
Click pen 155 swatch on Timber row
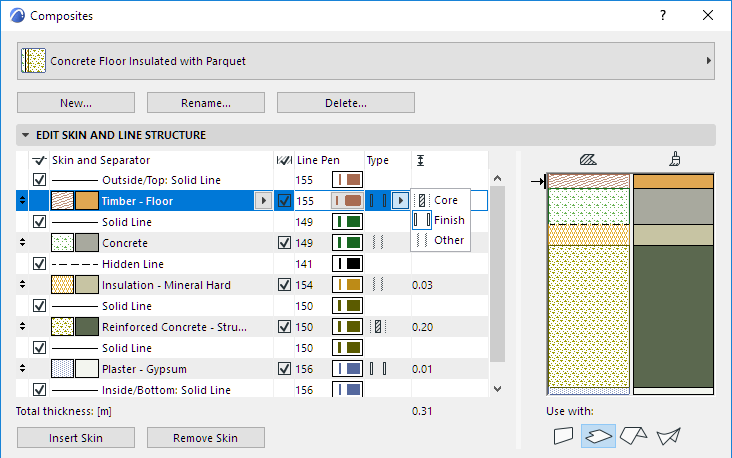[347, 201]
